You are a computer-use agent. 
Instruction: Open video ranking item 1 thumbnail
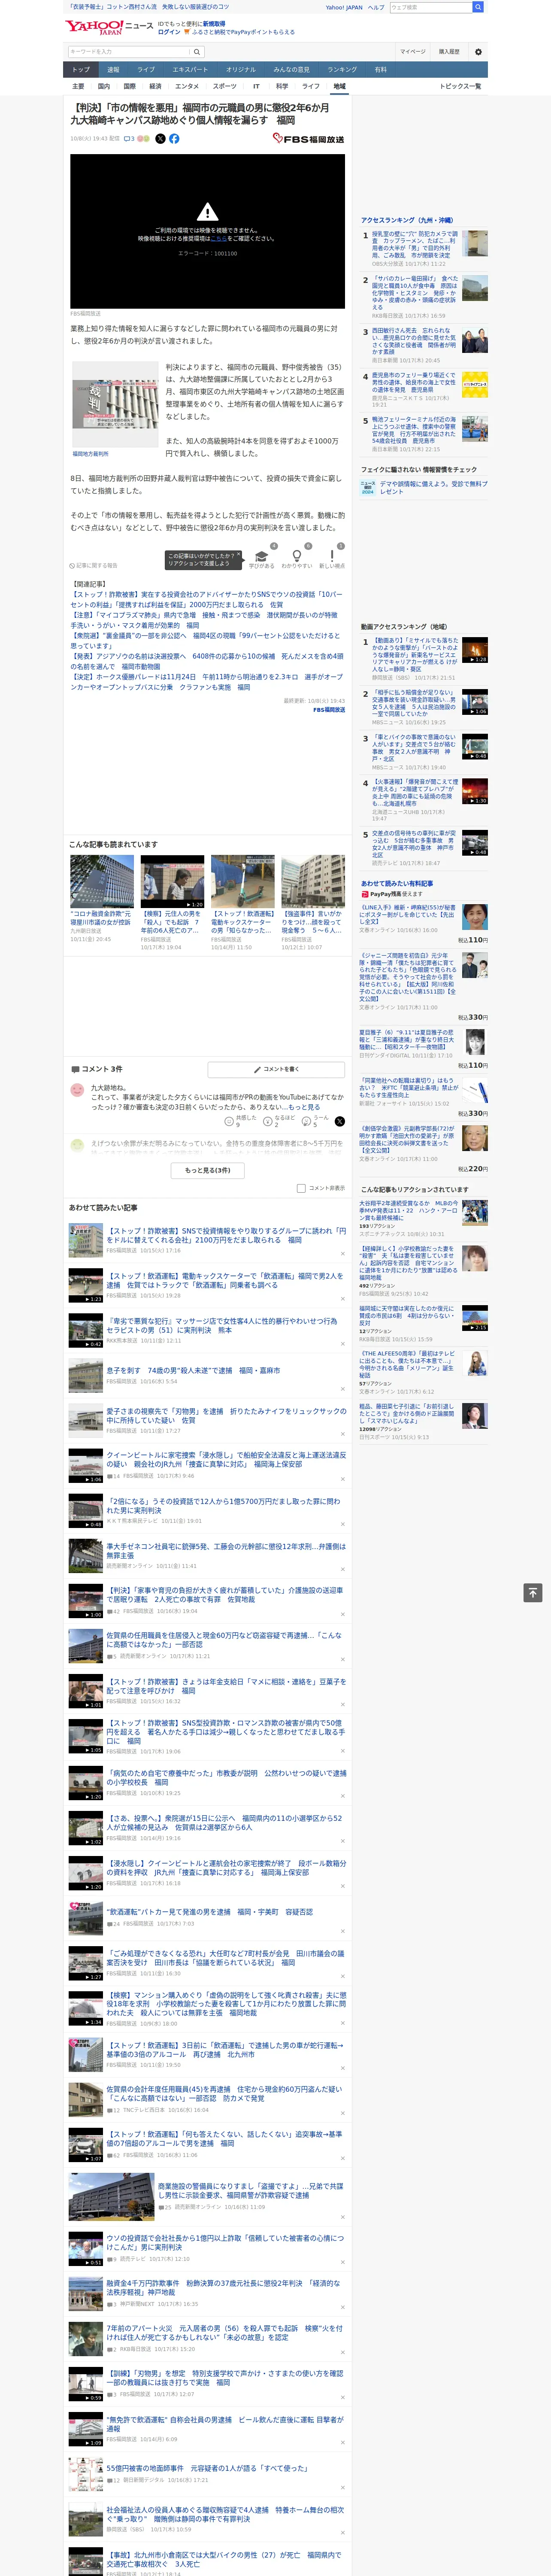pyautogui.click(x=475, y=651)
